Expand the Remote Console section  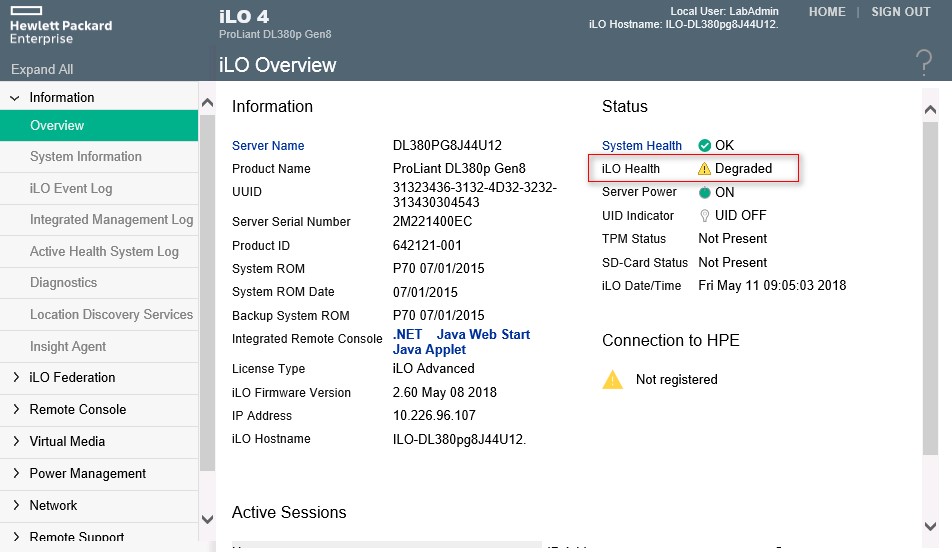15,410
